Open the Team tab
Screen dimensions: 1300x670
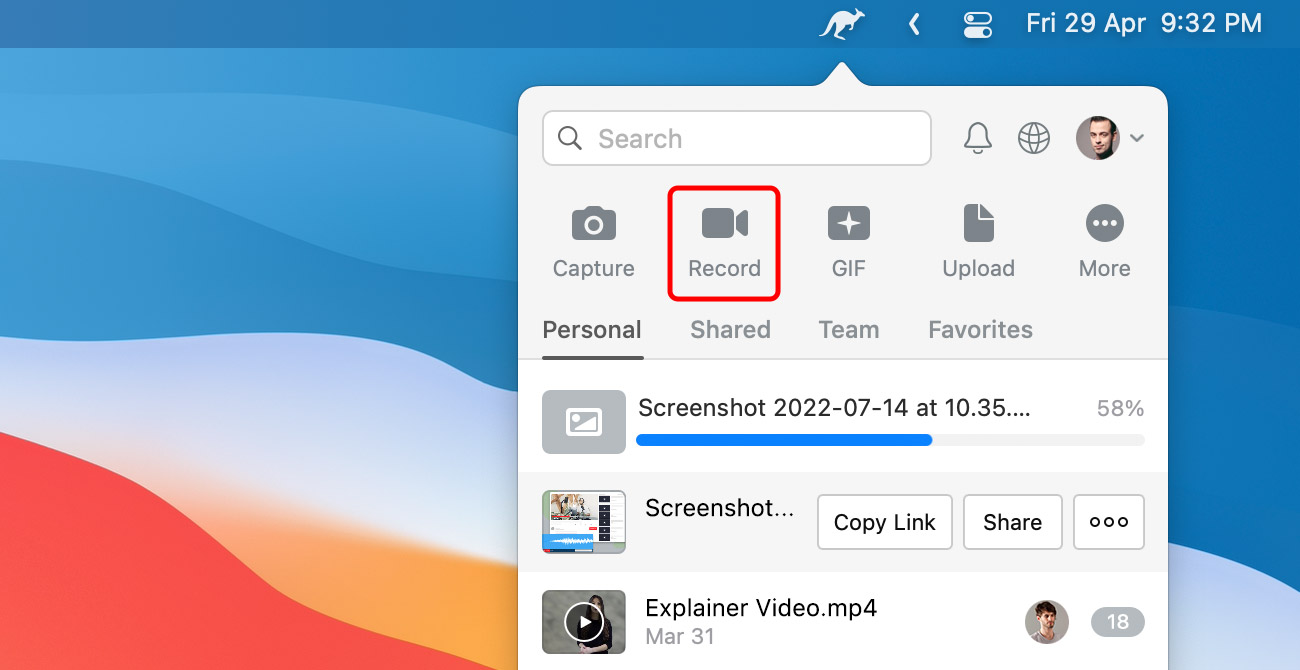[x=848, y=329]
